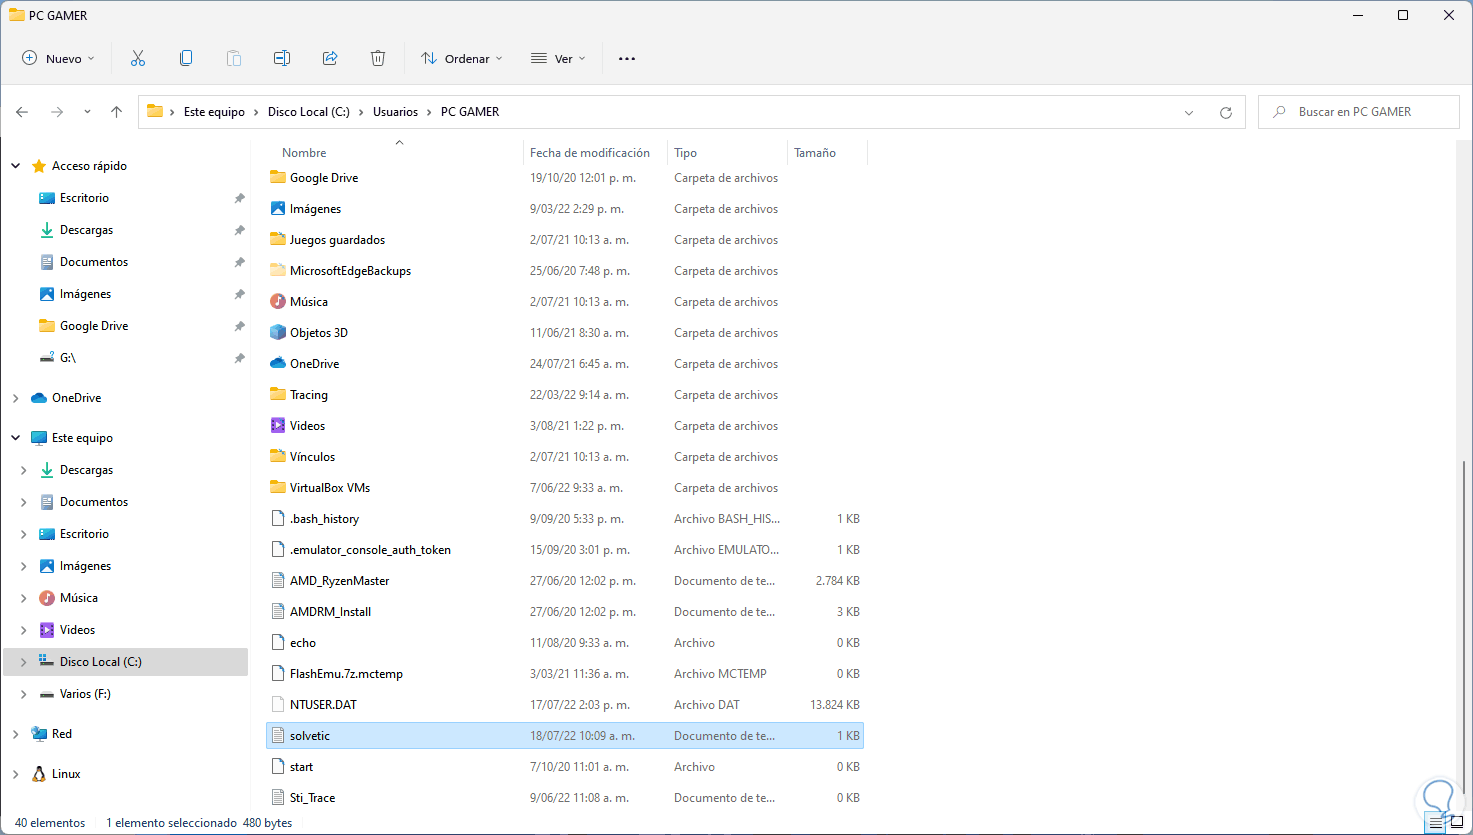
Task: Select the Objetos 3D folder icon
Action: click(x=278, y=333)
